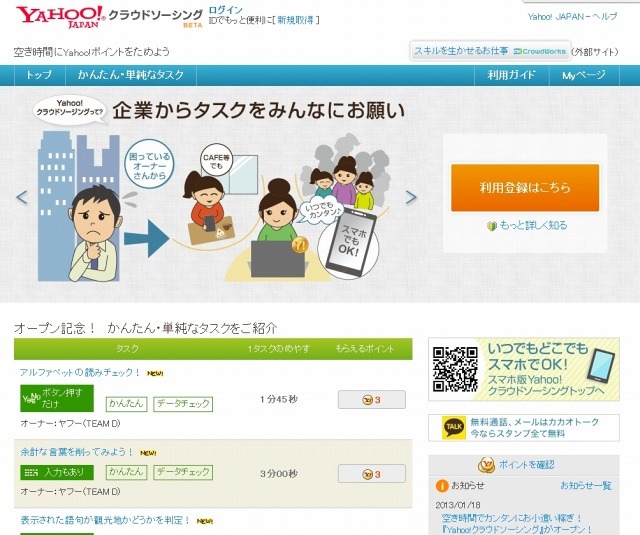The width and height of the screenshot is (640, 535).
Task: Click データチェック tag in アルファベット row
Action: (x=183, y=404)
